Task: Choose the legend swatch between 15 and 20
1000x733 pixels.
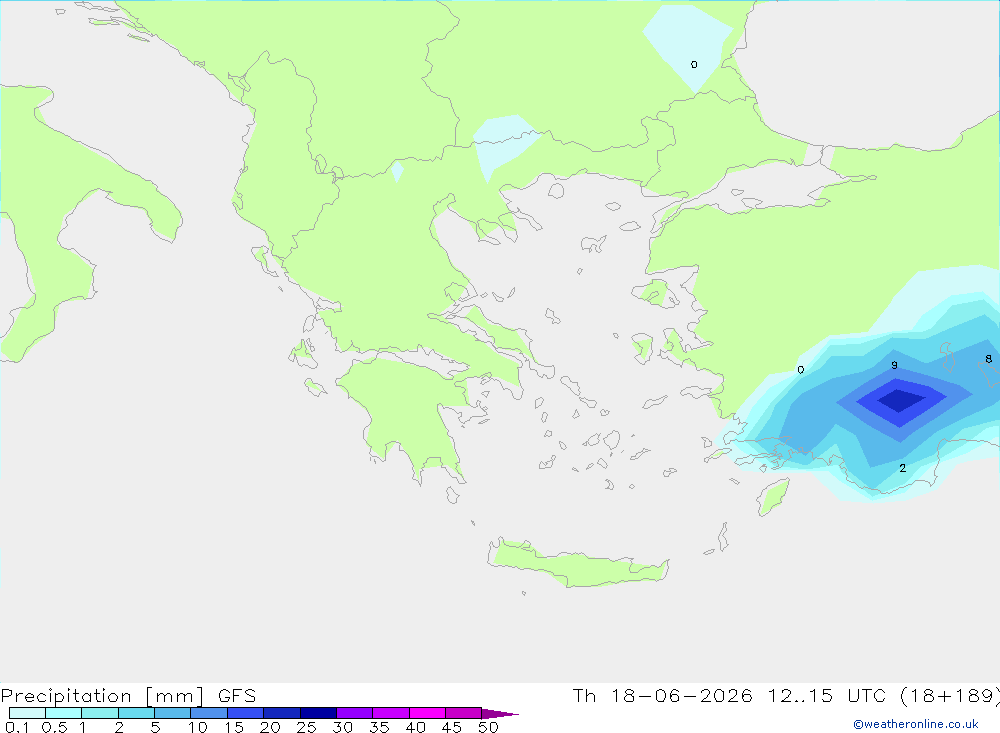Action: click(246, 713)
